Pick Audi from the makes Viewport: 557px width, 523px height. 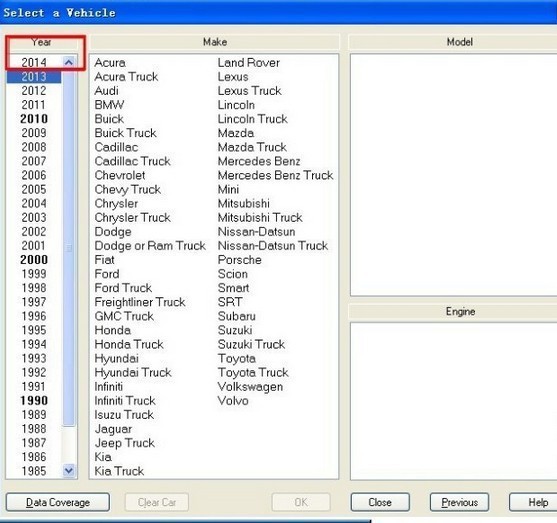tap(107, 91)
